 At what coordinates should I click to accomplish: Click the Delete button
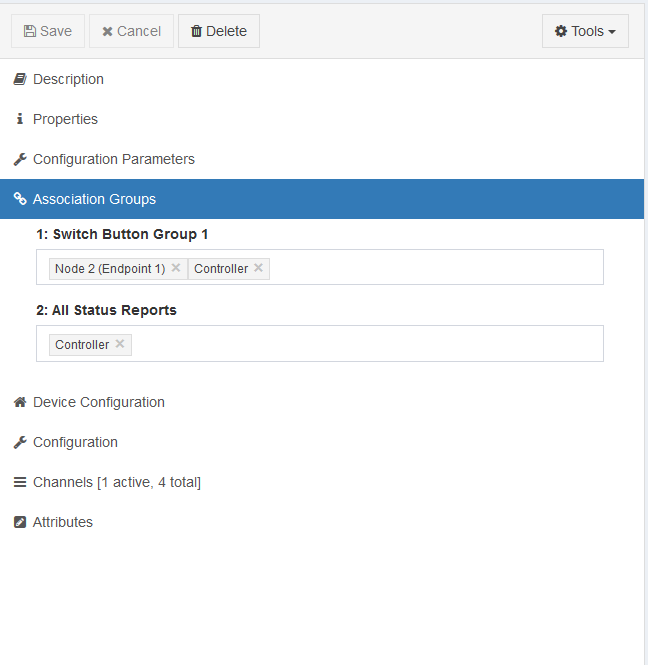pyautogui.click(x=219, y=31)
